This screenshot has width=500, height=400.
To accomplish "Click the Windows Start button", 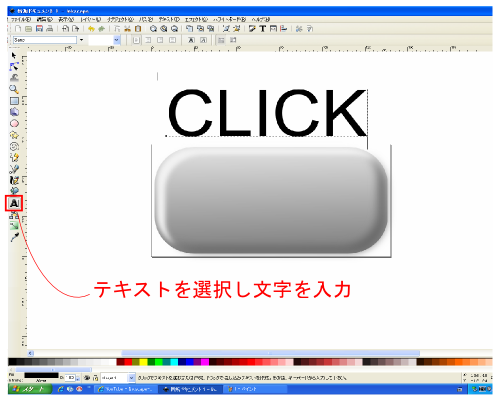I will coord(30,389).
